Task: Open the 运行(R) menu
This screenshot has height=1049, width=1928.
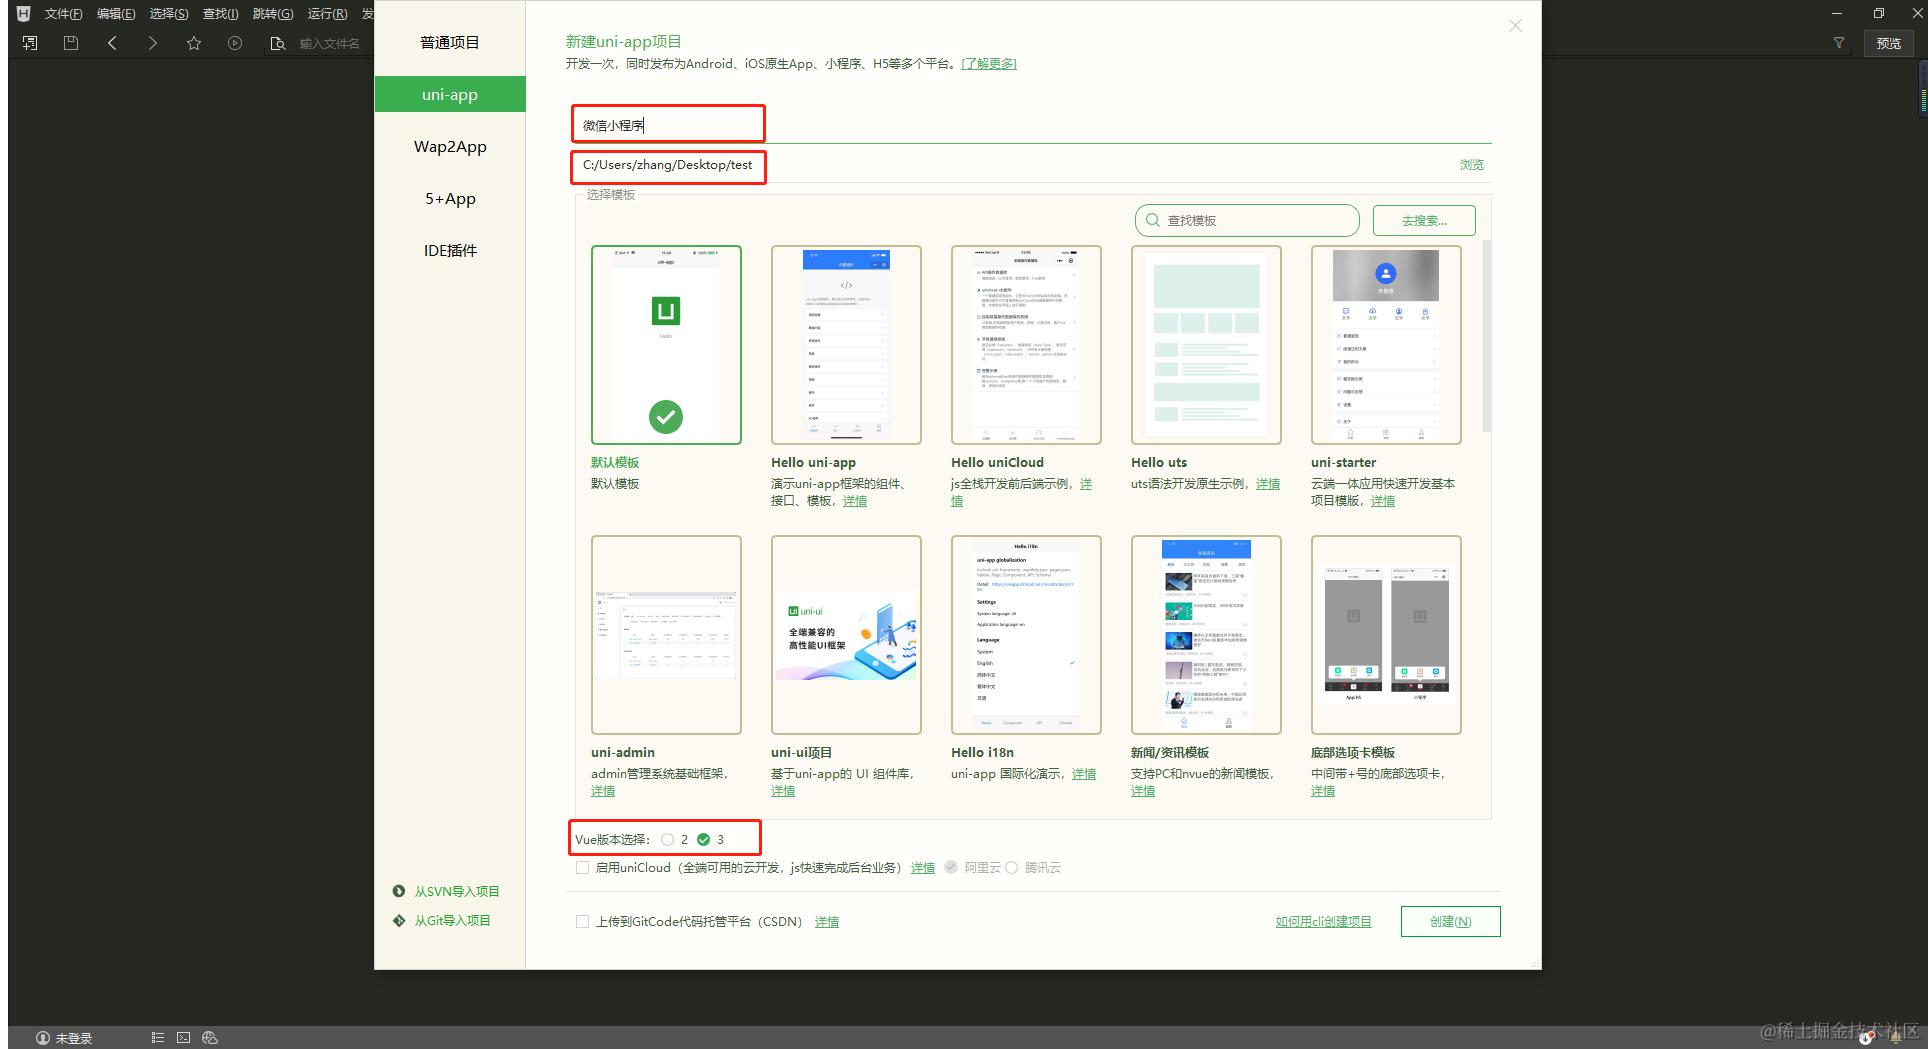Action: 327,13
